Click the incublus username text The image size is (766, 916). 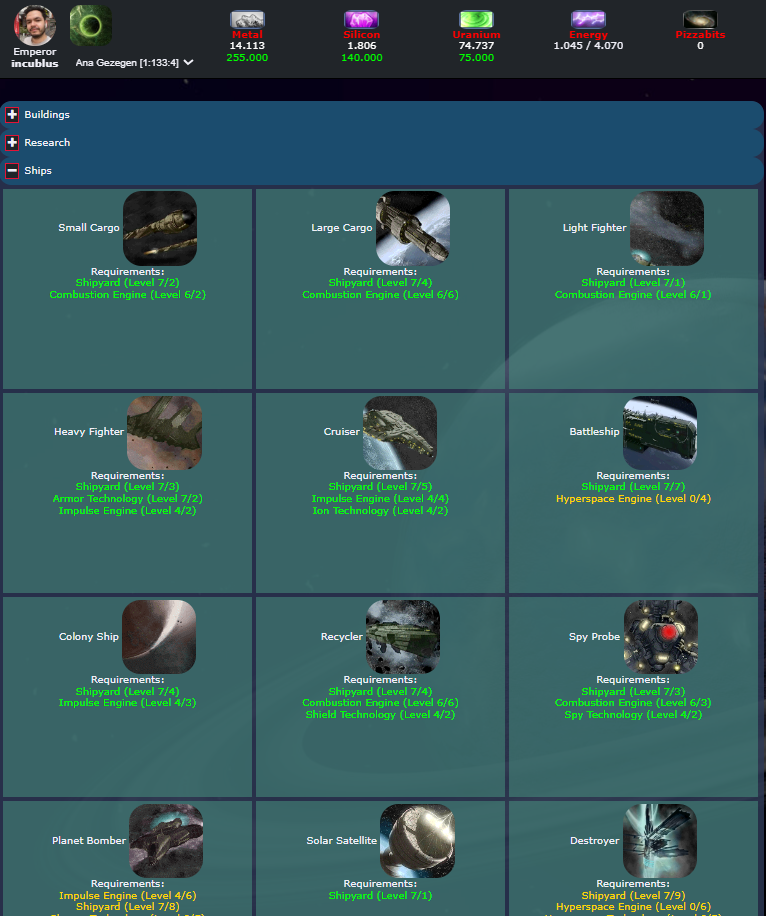(x=34, y=64)
